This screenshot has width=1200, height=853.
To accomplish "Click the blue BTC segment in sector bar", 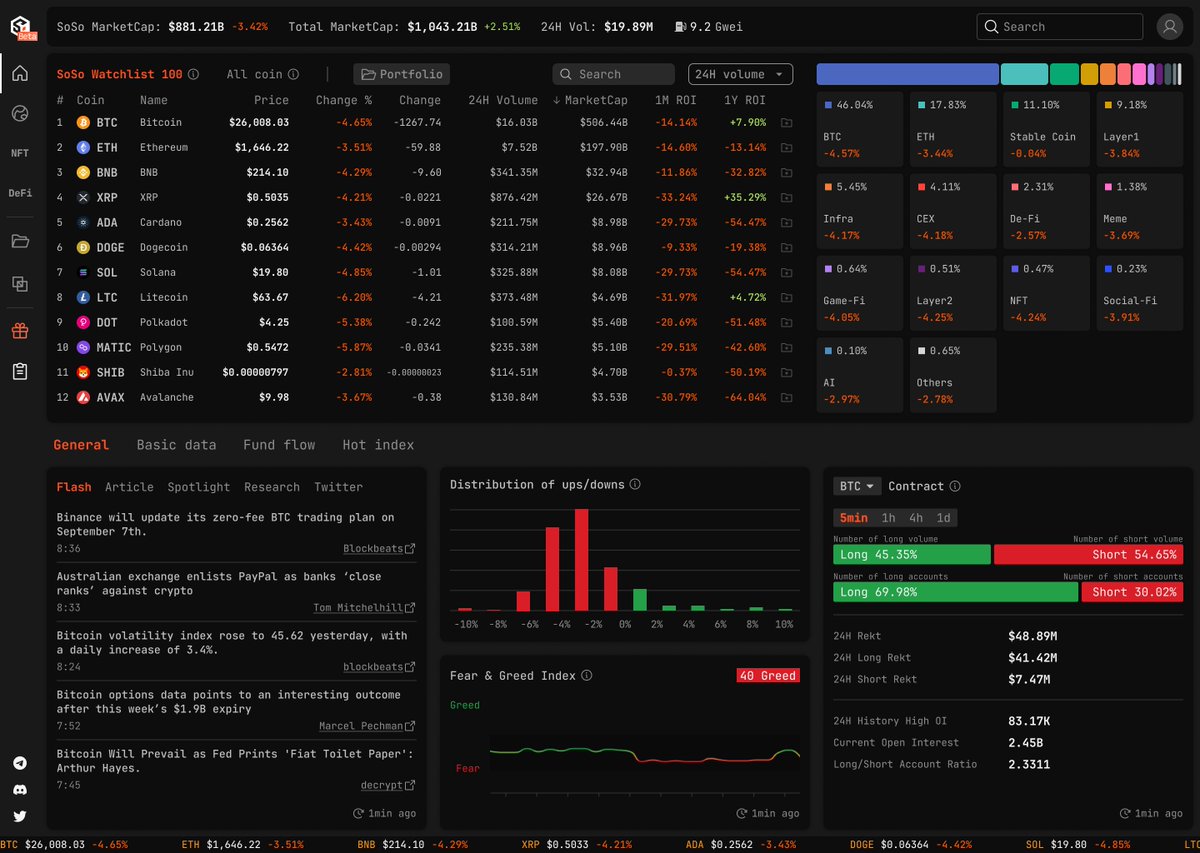I will pyautogui.click(x=908, y=74).
